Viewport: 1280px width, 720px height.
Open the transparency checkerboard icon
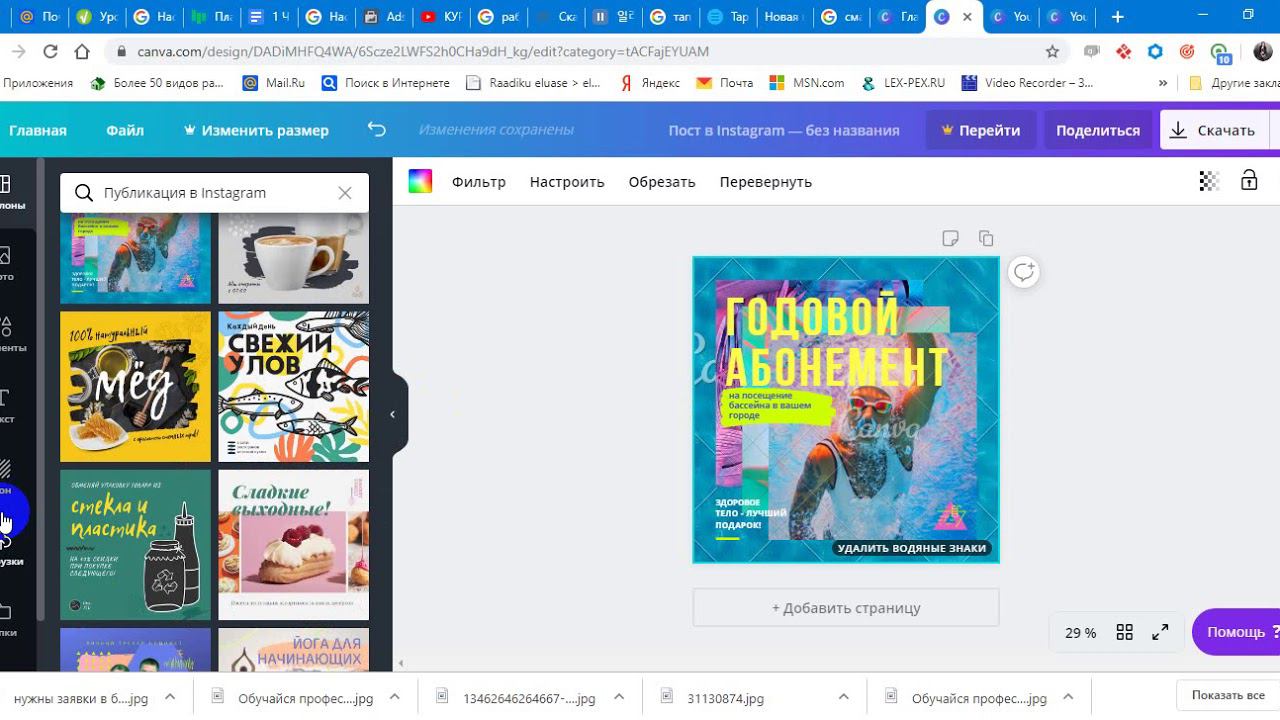[x=1209, y=181]
